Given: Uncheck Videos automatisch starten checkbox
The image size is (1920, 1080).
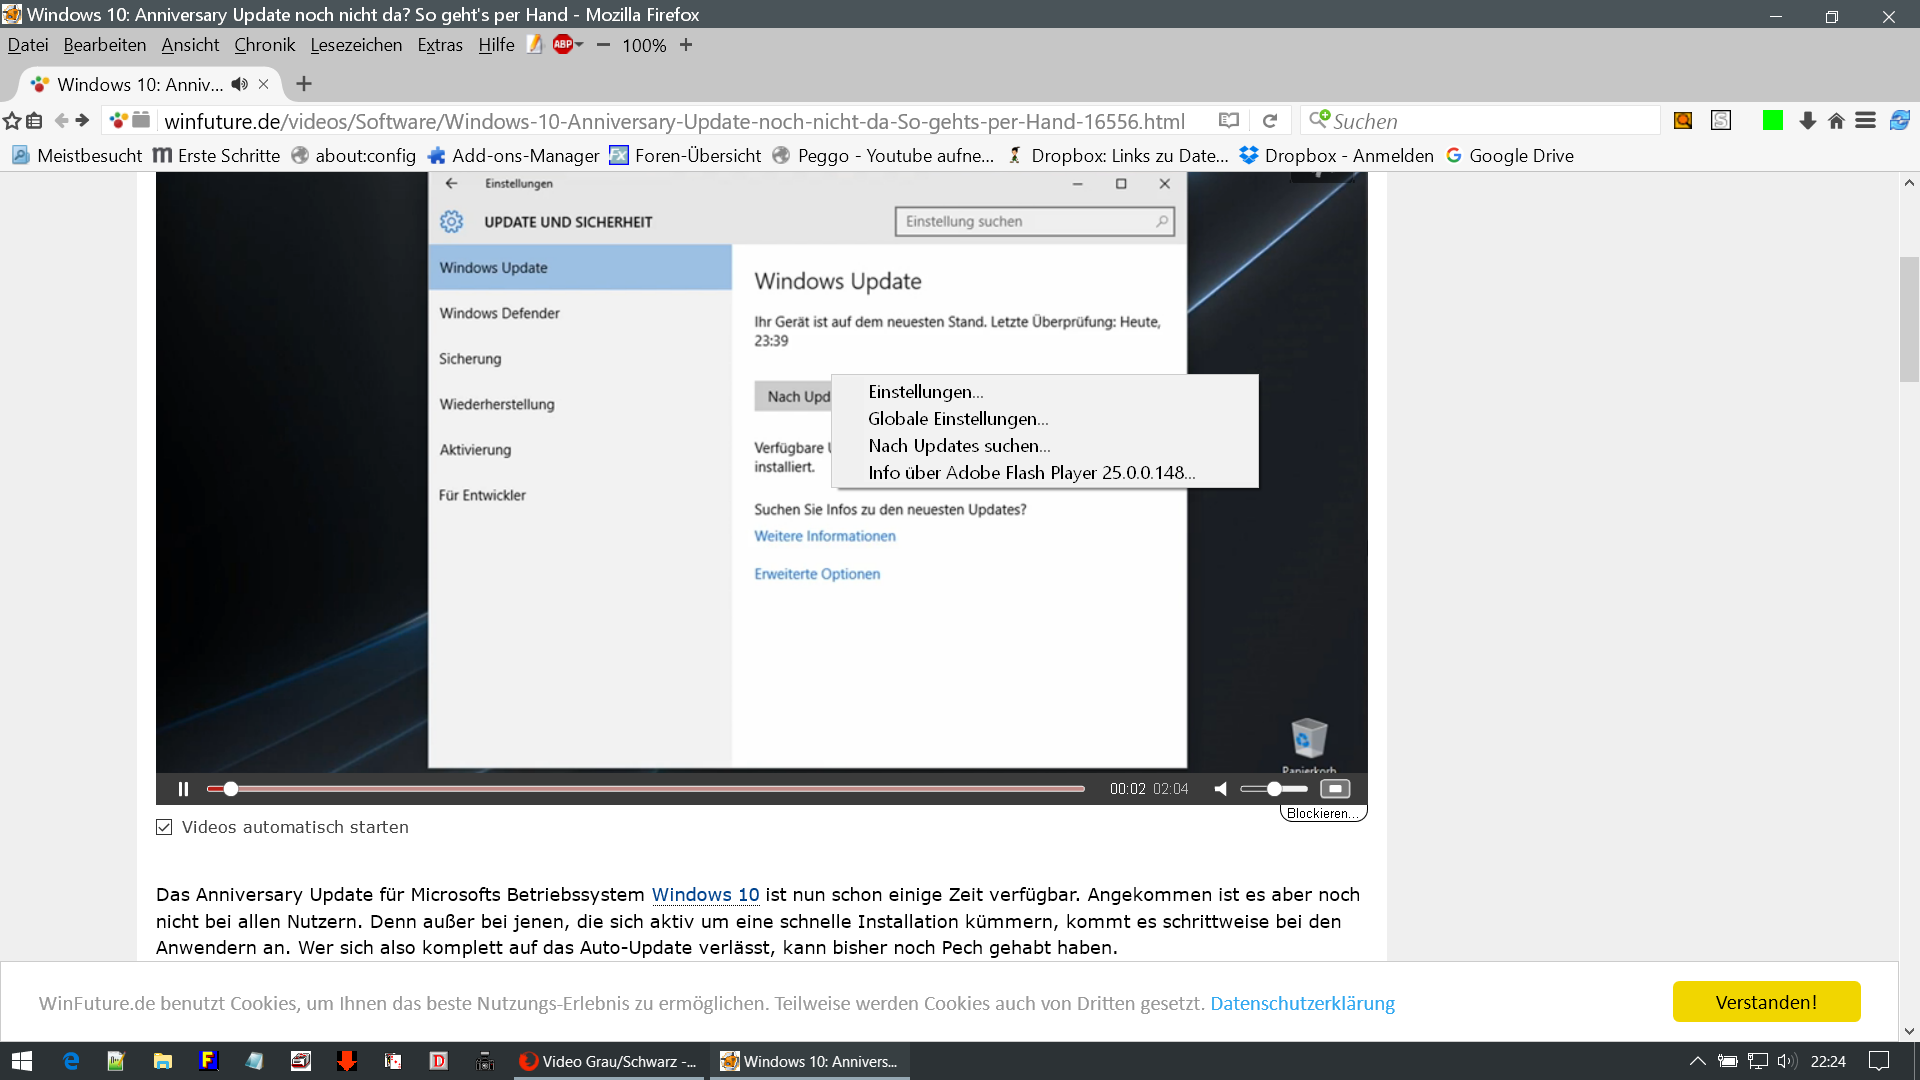Looking at the screenshot, I should (165, 827).
